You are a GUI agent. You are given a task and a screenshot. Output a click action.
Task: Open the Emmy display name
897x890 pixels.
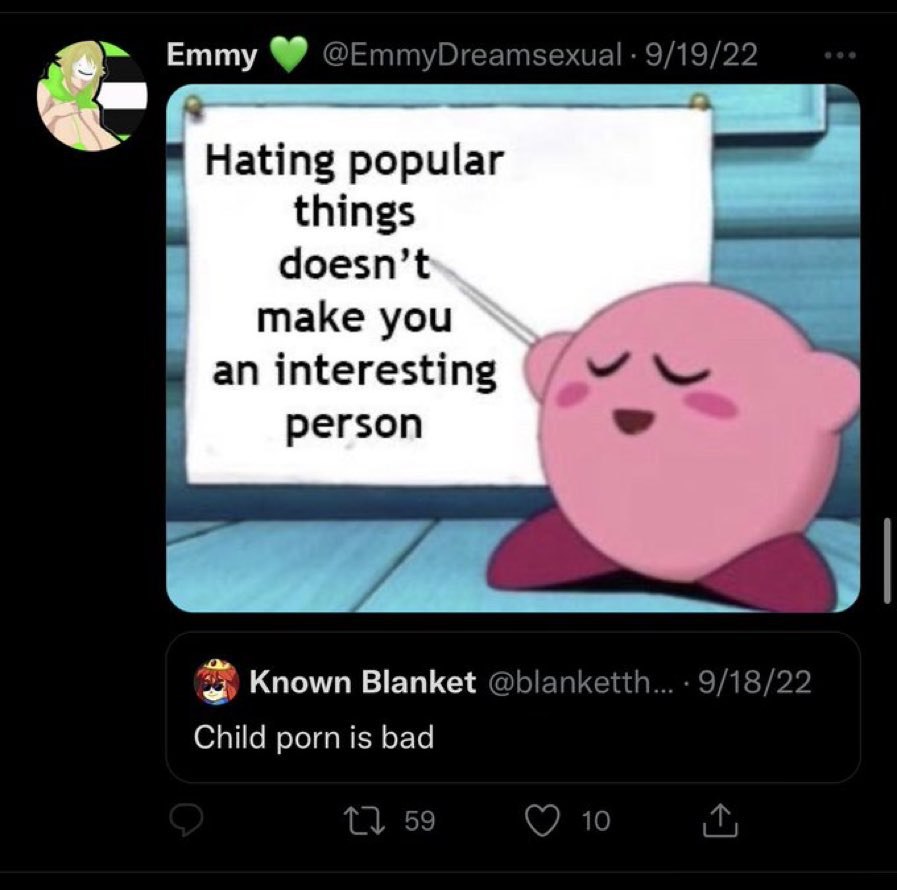212,55
